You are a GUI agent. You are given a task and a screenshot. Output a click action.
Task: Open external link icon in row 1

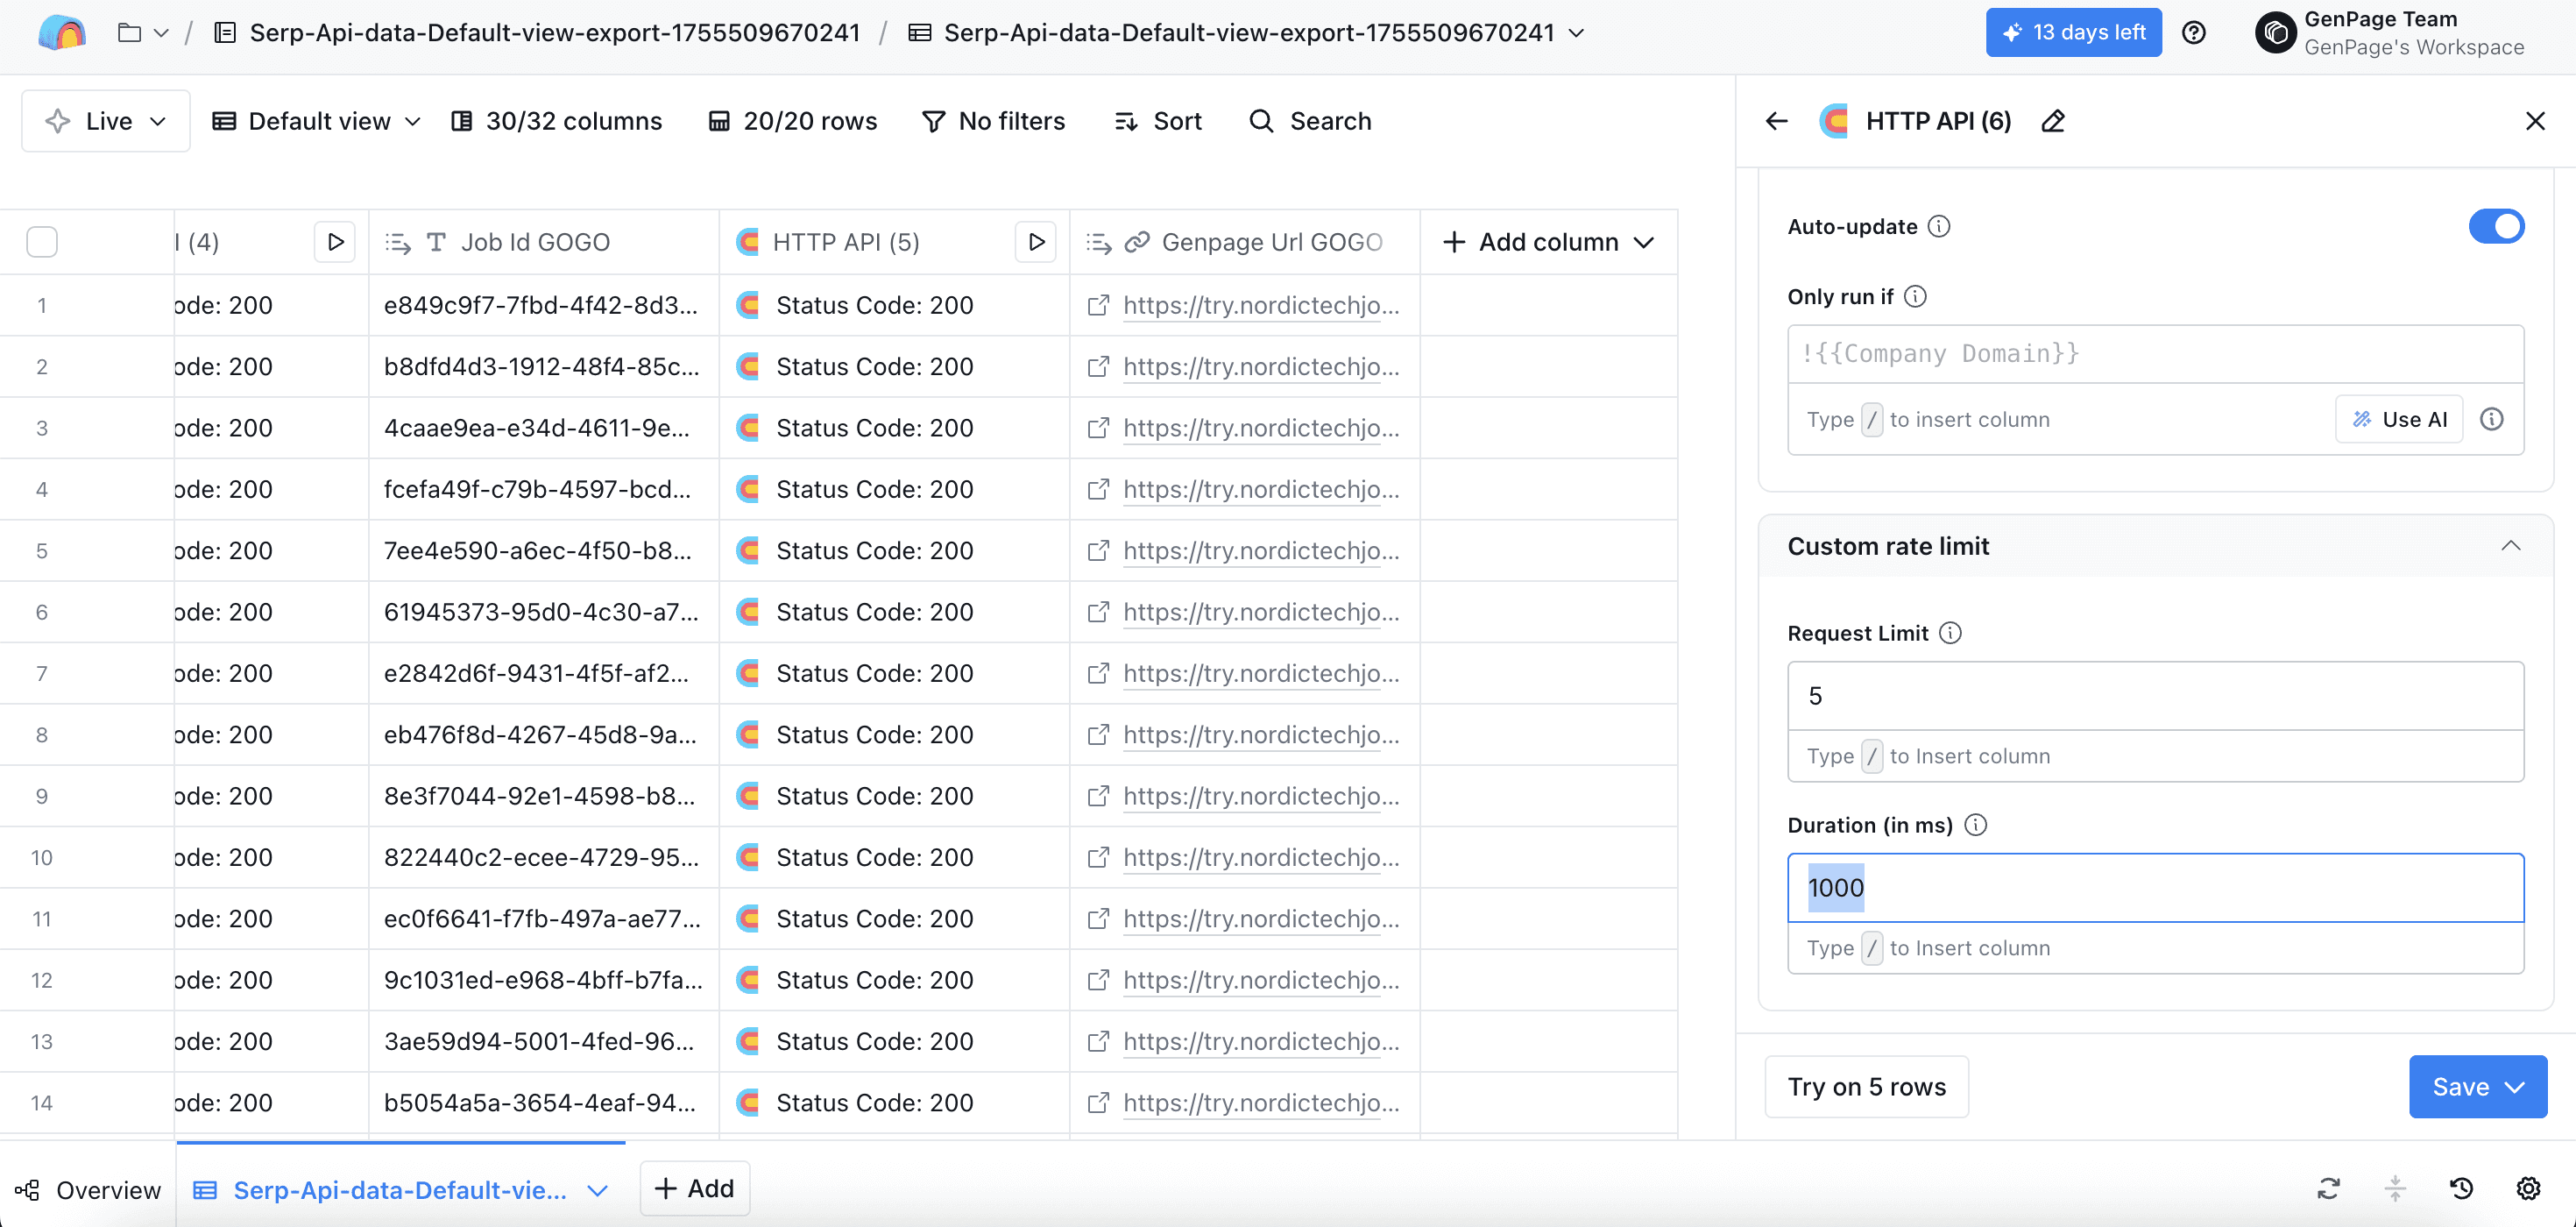[x=1098, y=305]
